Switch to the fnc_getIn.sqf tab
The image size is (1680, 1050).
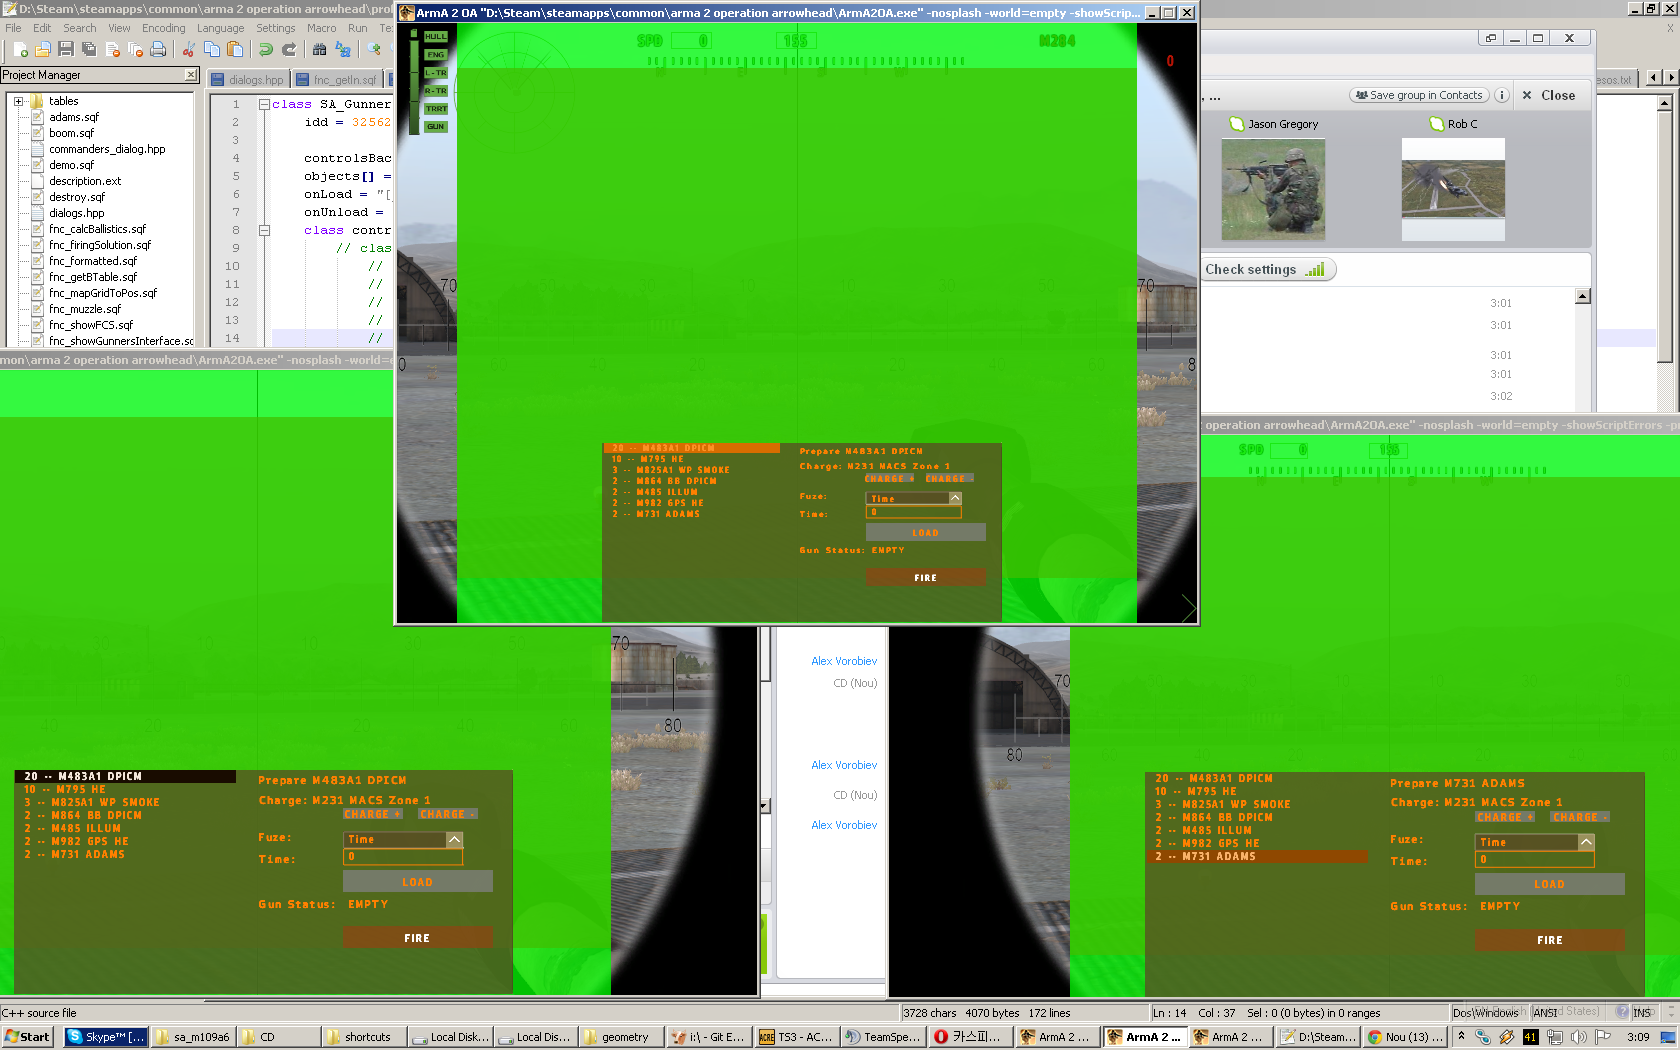pos(337,79)
